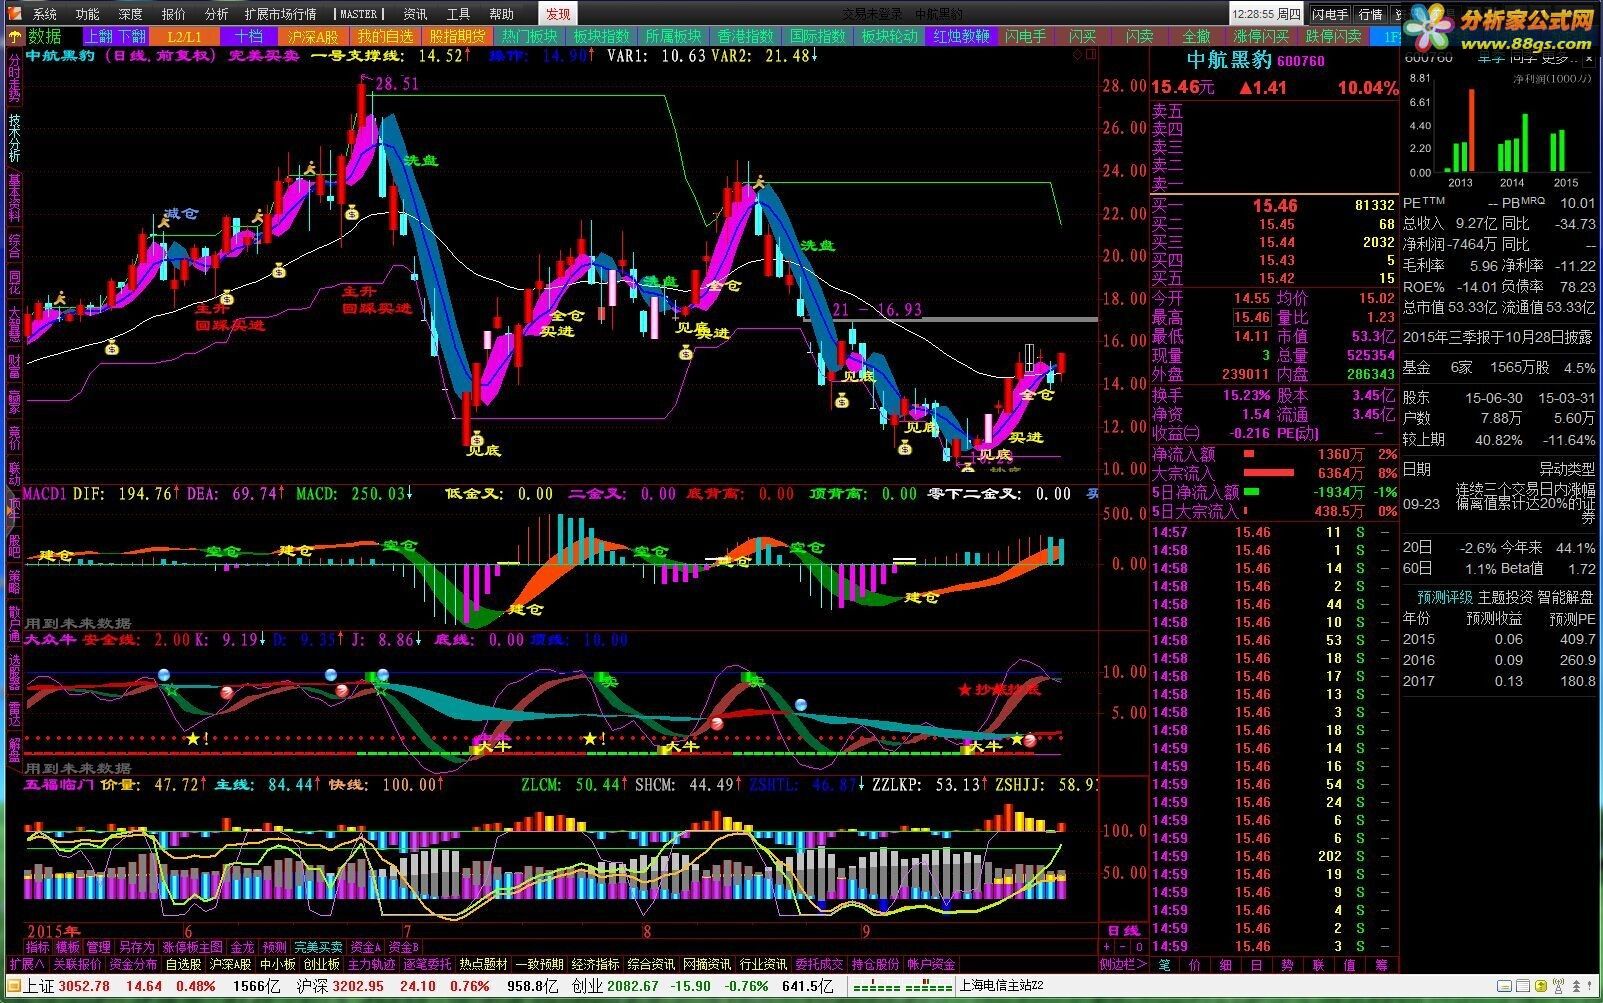Click the 全撤 order cancel button
This screenshot has width=1603, height=1003.
[1196, 36]
